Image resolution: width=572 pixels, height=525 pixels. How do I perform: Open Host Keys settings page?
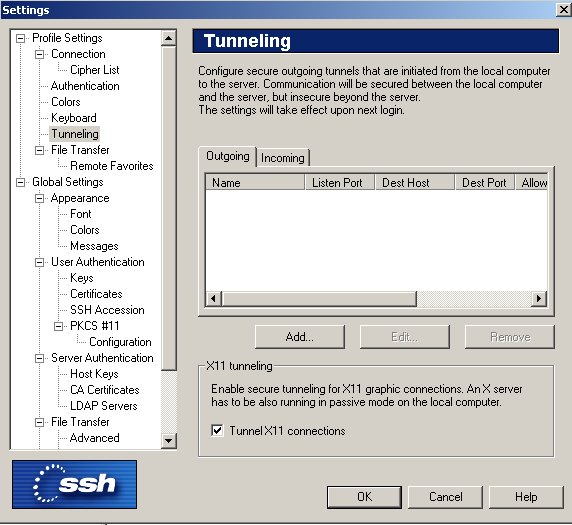tap(94, 374)
